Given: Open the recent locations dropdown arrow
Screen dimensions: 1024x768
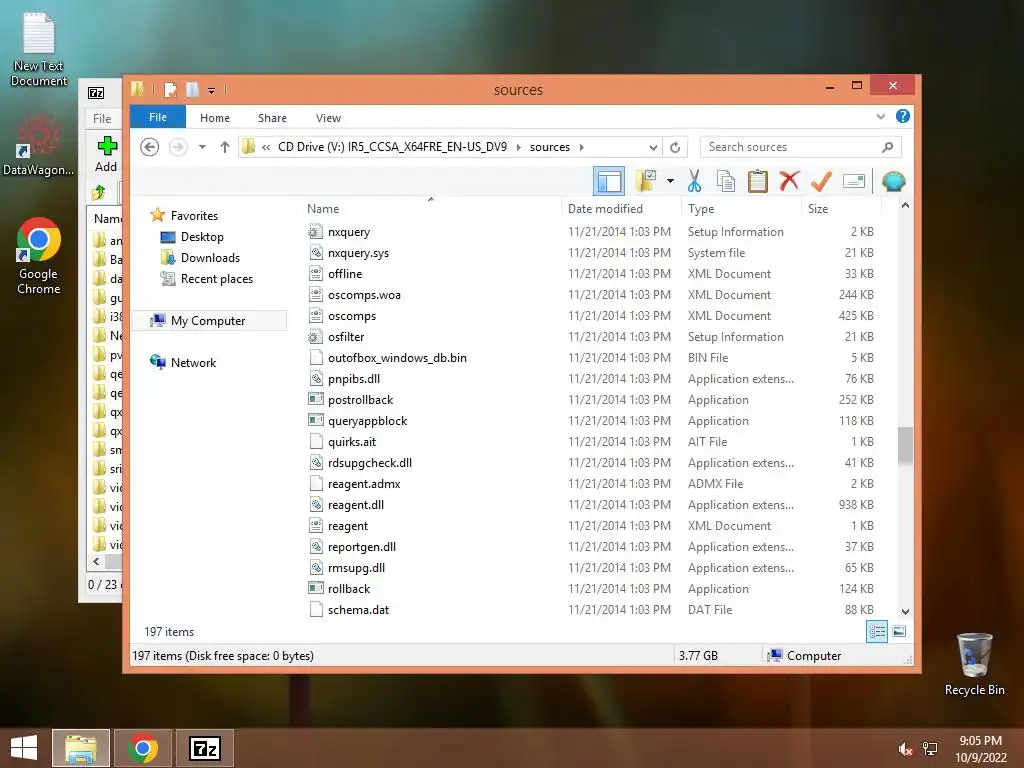Looking at the screenshot, I should tap(202, 147).
